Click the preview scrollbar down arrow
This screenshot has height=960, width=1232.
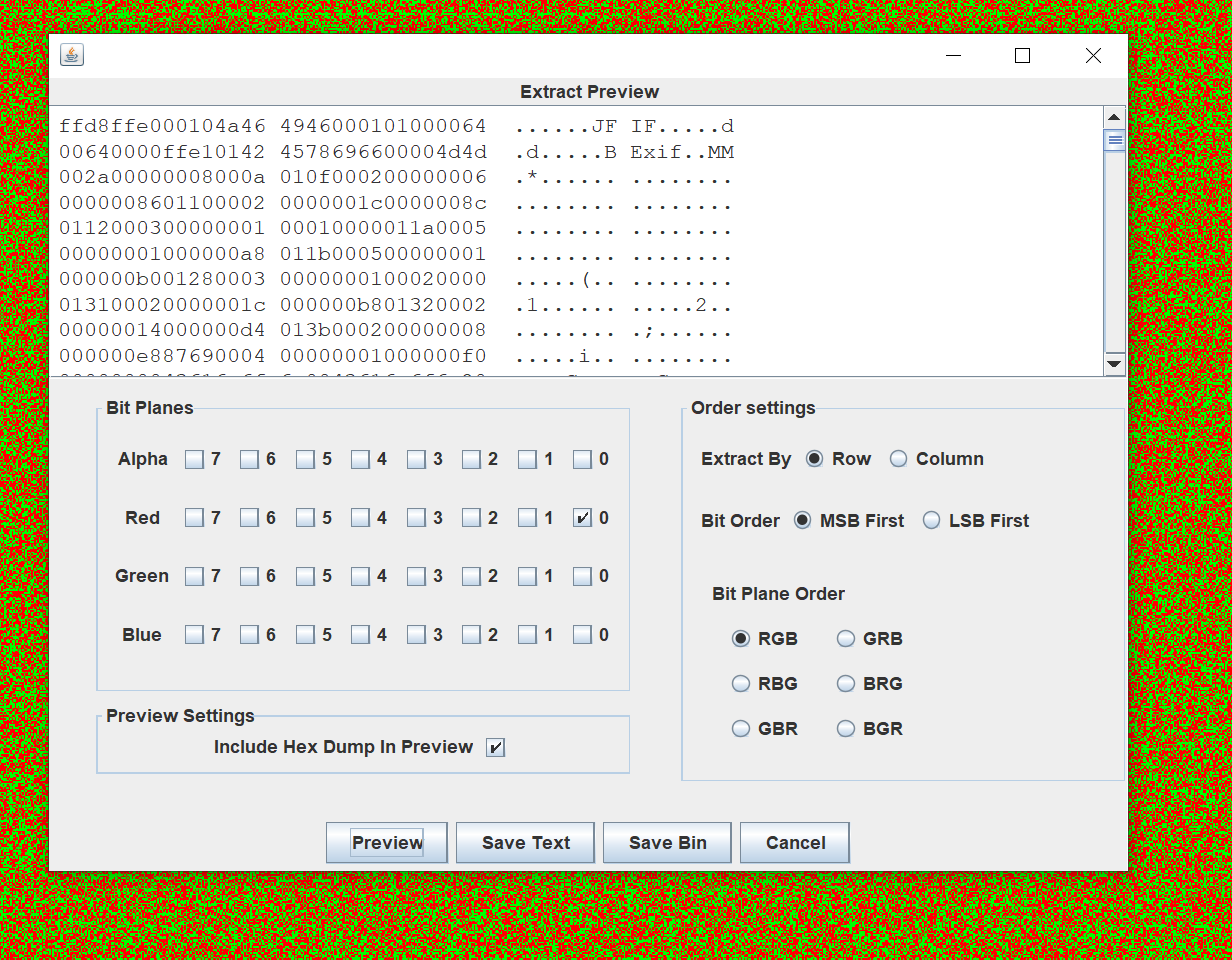pos(1114,364)
